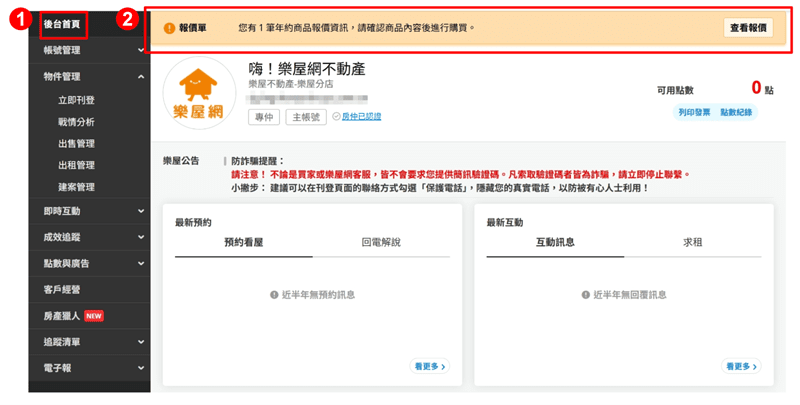Click the 查看報價 button
This screenshot has height=405, width=800.
coord(748,28)
